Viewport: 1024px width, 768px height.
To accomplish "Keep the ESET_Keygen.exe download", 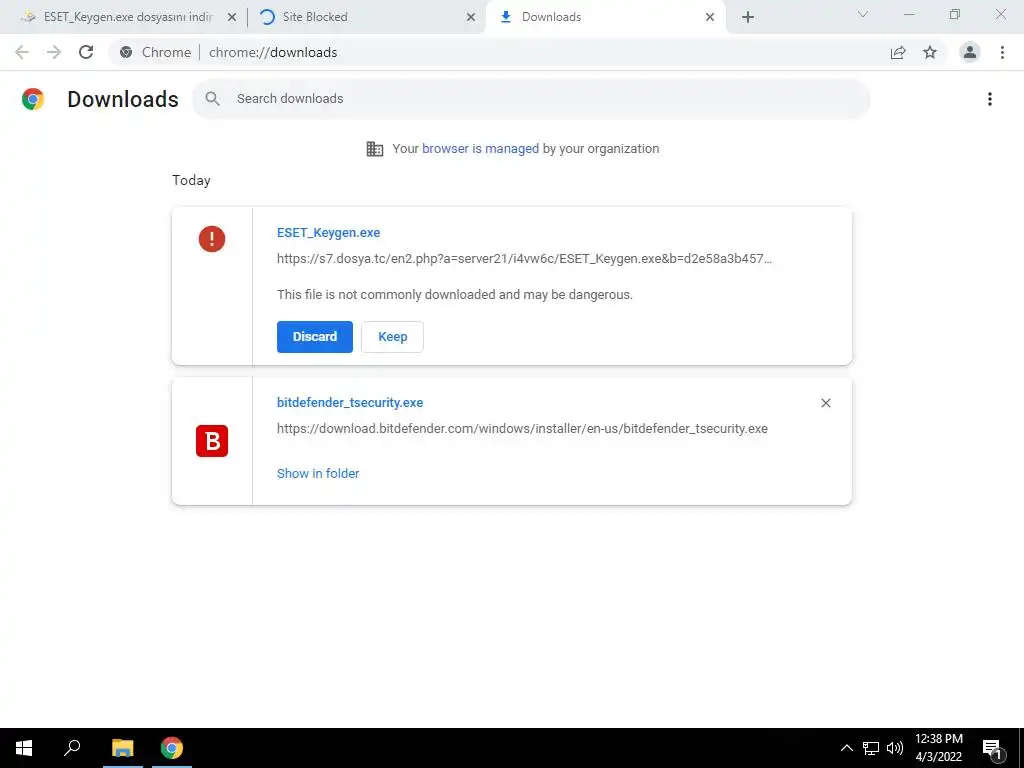I will (x=392, y=337).
